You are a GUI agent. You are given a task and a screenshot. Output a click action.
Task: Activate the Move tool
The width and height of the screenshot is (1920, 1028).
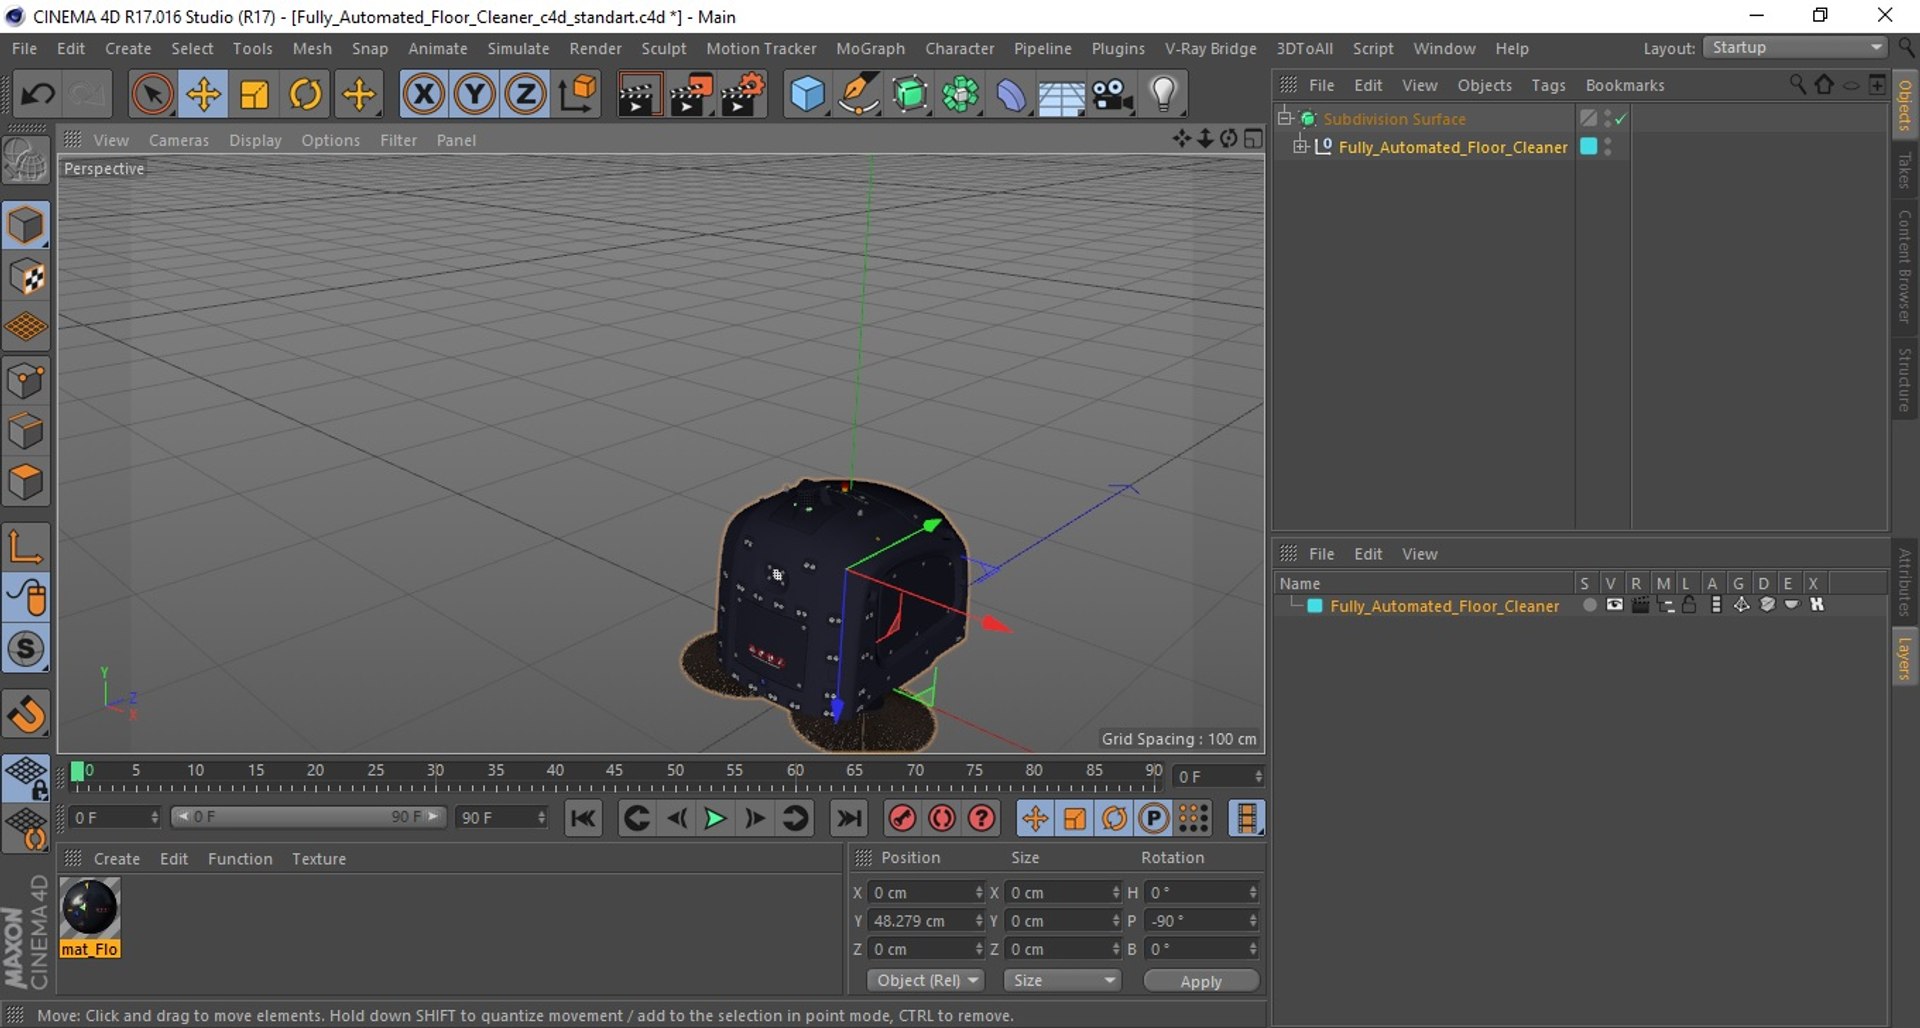click(203, 94)
